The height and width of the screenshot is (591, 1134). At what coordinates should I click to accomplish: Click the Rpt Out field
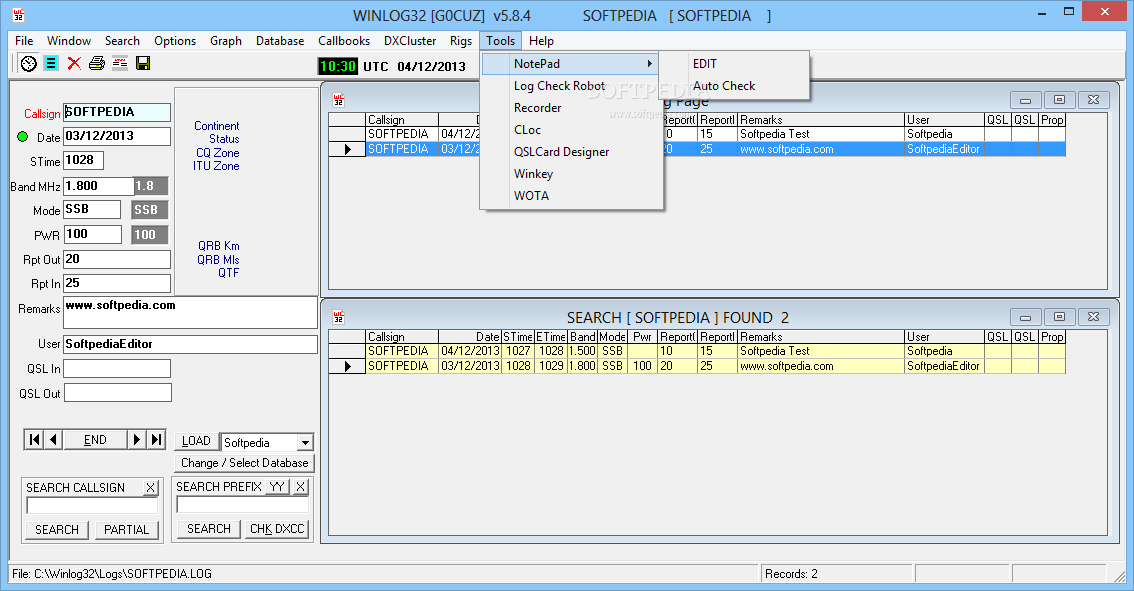pos(117,259)
